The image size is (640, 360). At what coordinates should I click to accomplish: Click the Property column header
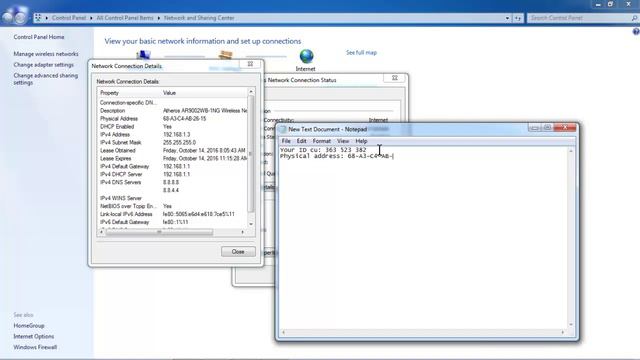click(129, 93)
